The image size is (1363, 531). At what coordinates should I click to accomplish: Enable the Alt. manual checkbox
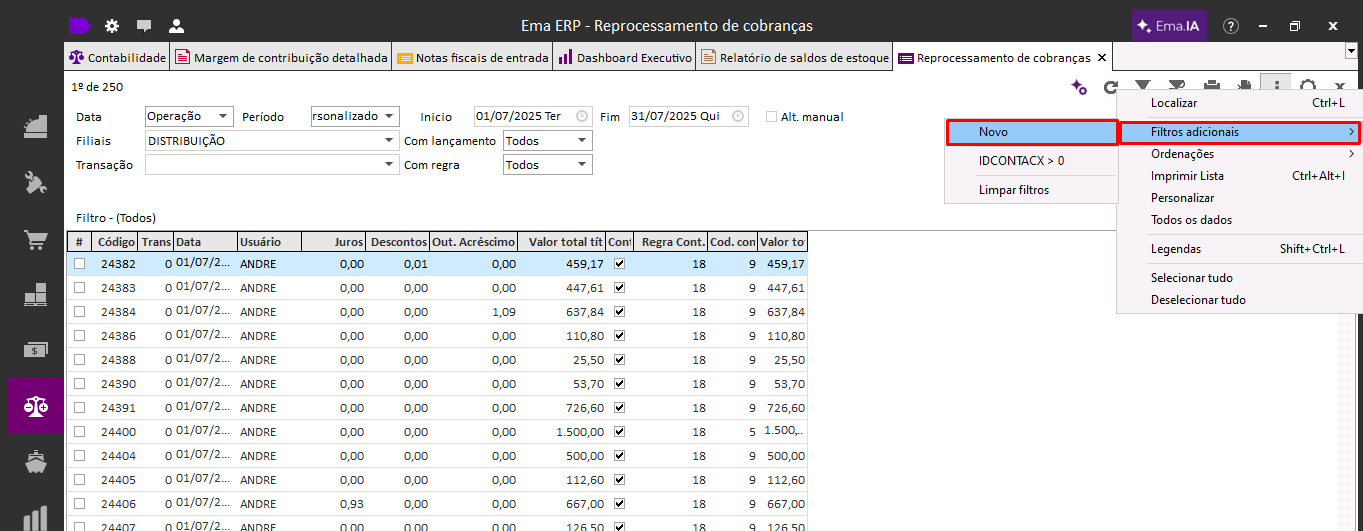[771, 117]
